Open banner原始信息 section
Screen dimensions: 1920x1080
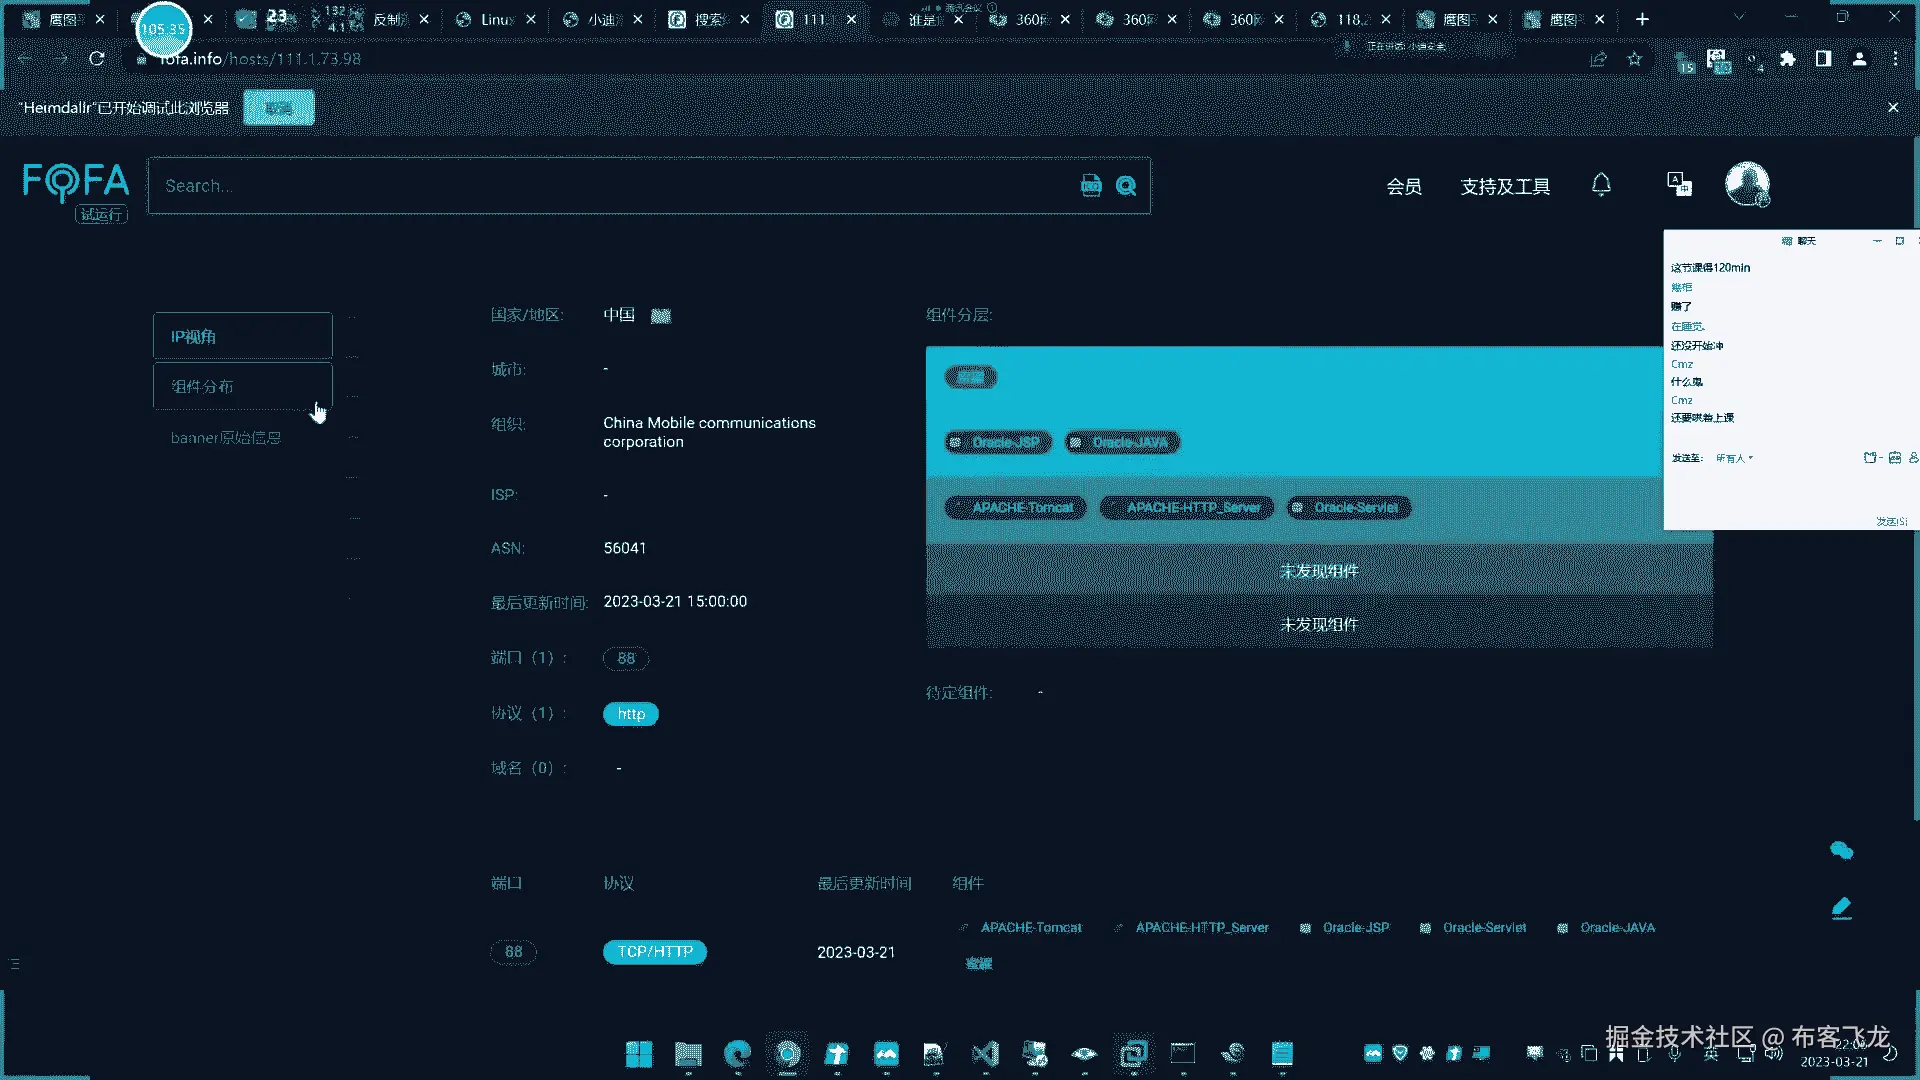click(226, 438)
